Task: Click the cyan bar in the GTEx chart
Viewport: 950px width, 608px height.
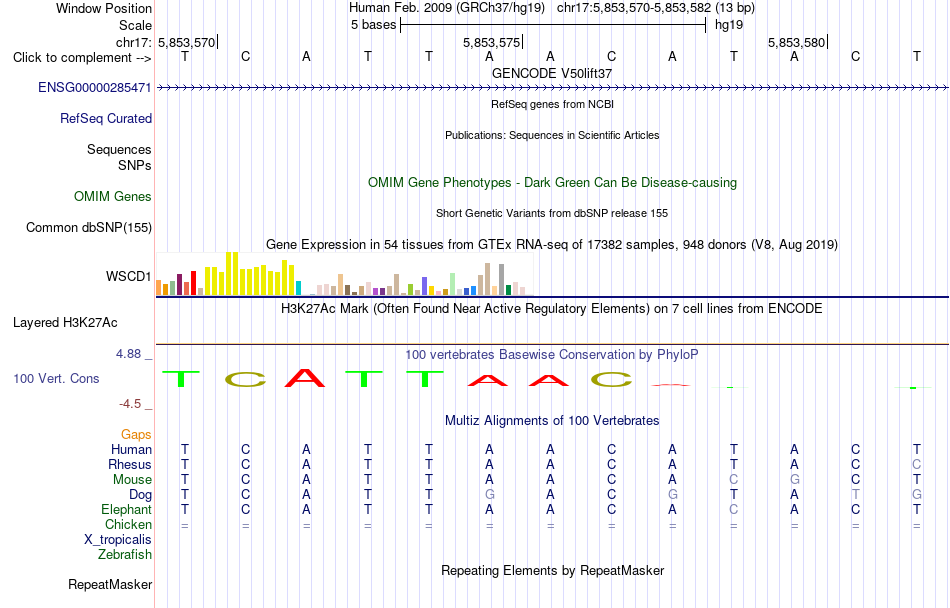Action: tap(298, 288)
